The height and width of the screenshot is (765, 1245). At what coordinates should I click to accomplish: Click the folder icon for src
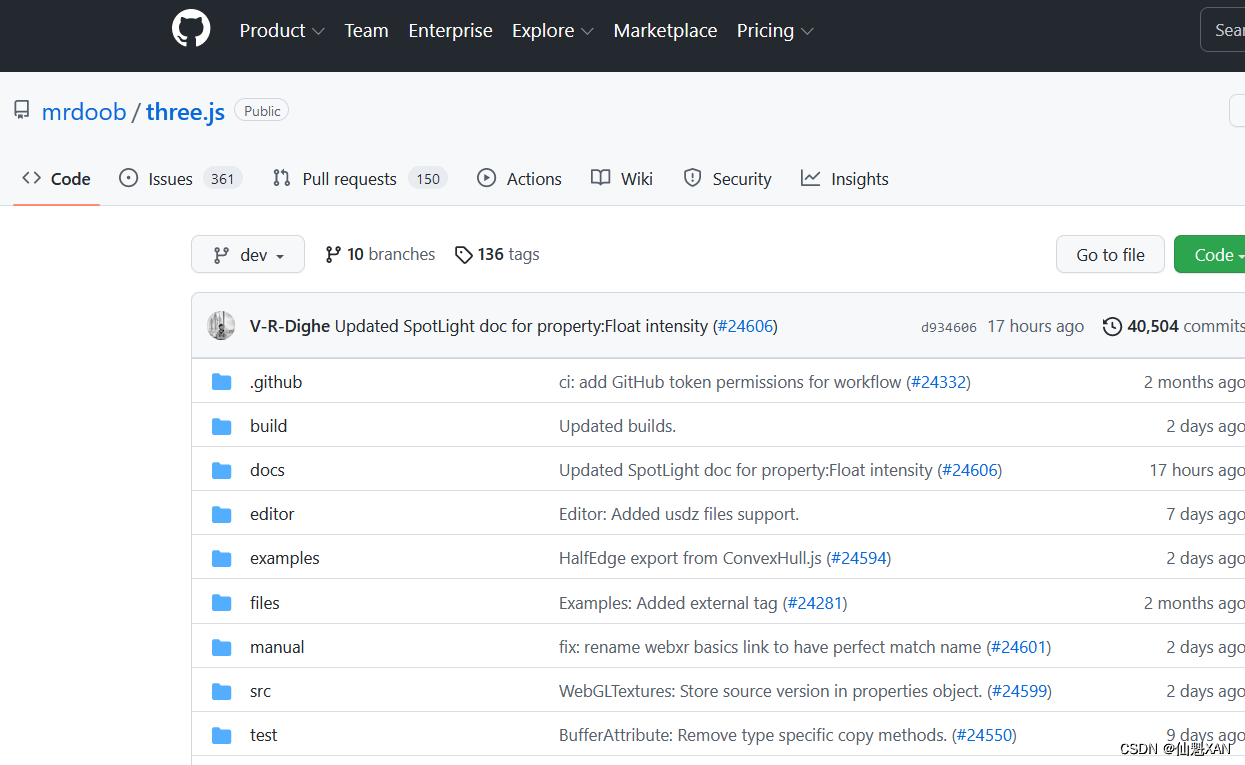pyautogui.click(x=222, y=691)
